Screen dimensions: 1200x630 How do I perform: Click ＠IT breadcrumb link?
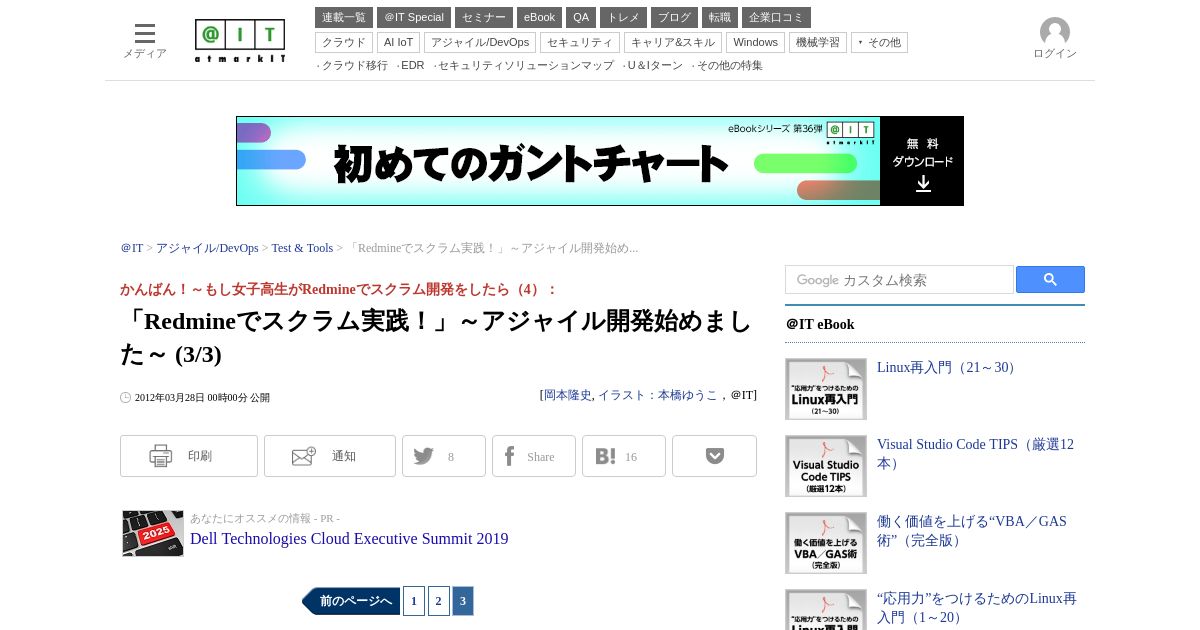(x=132, y=248)
